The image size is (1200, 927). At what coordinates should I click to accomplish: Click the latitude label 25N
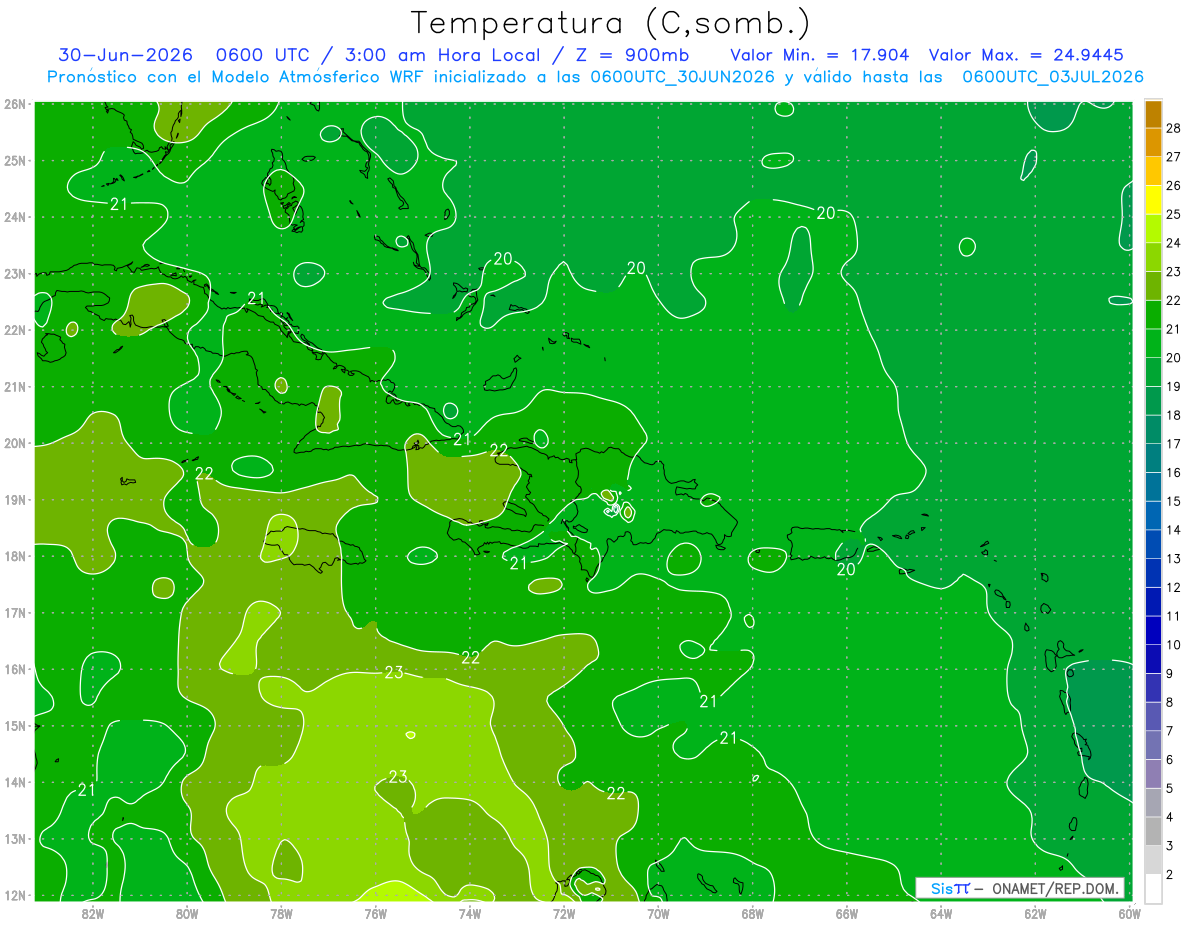coord(14,160)
